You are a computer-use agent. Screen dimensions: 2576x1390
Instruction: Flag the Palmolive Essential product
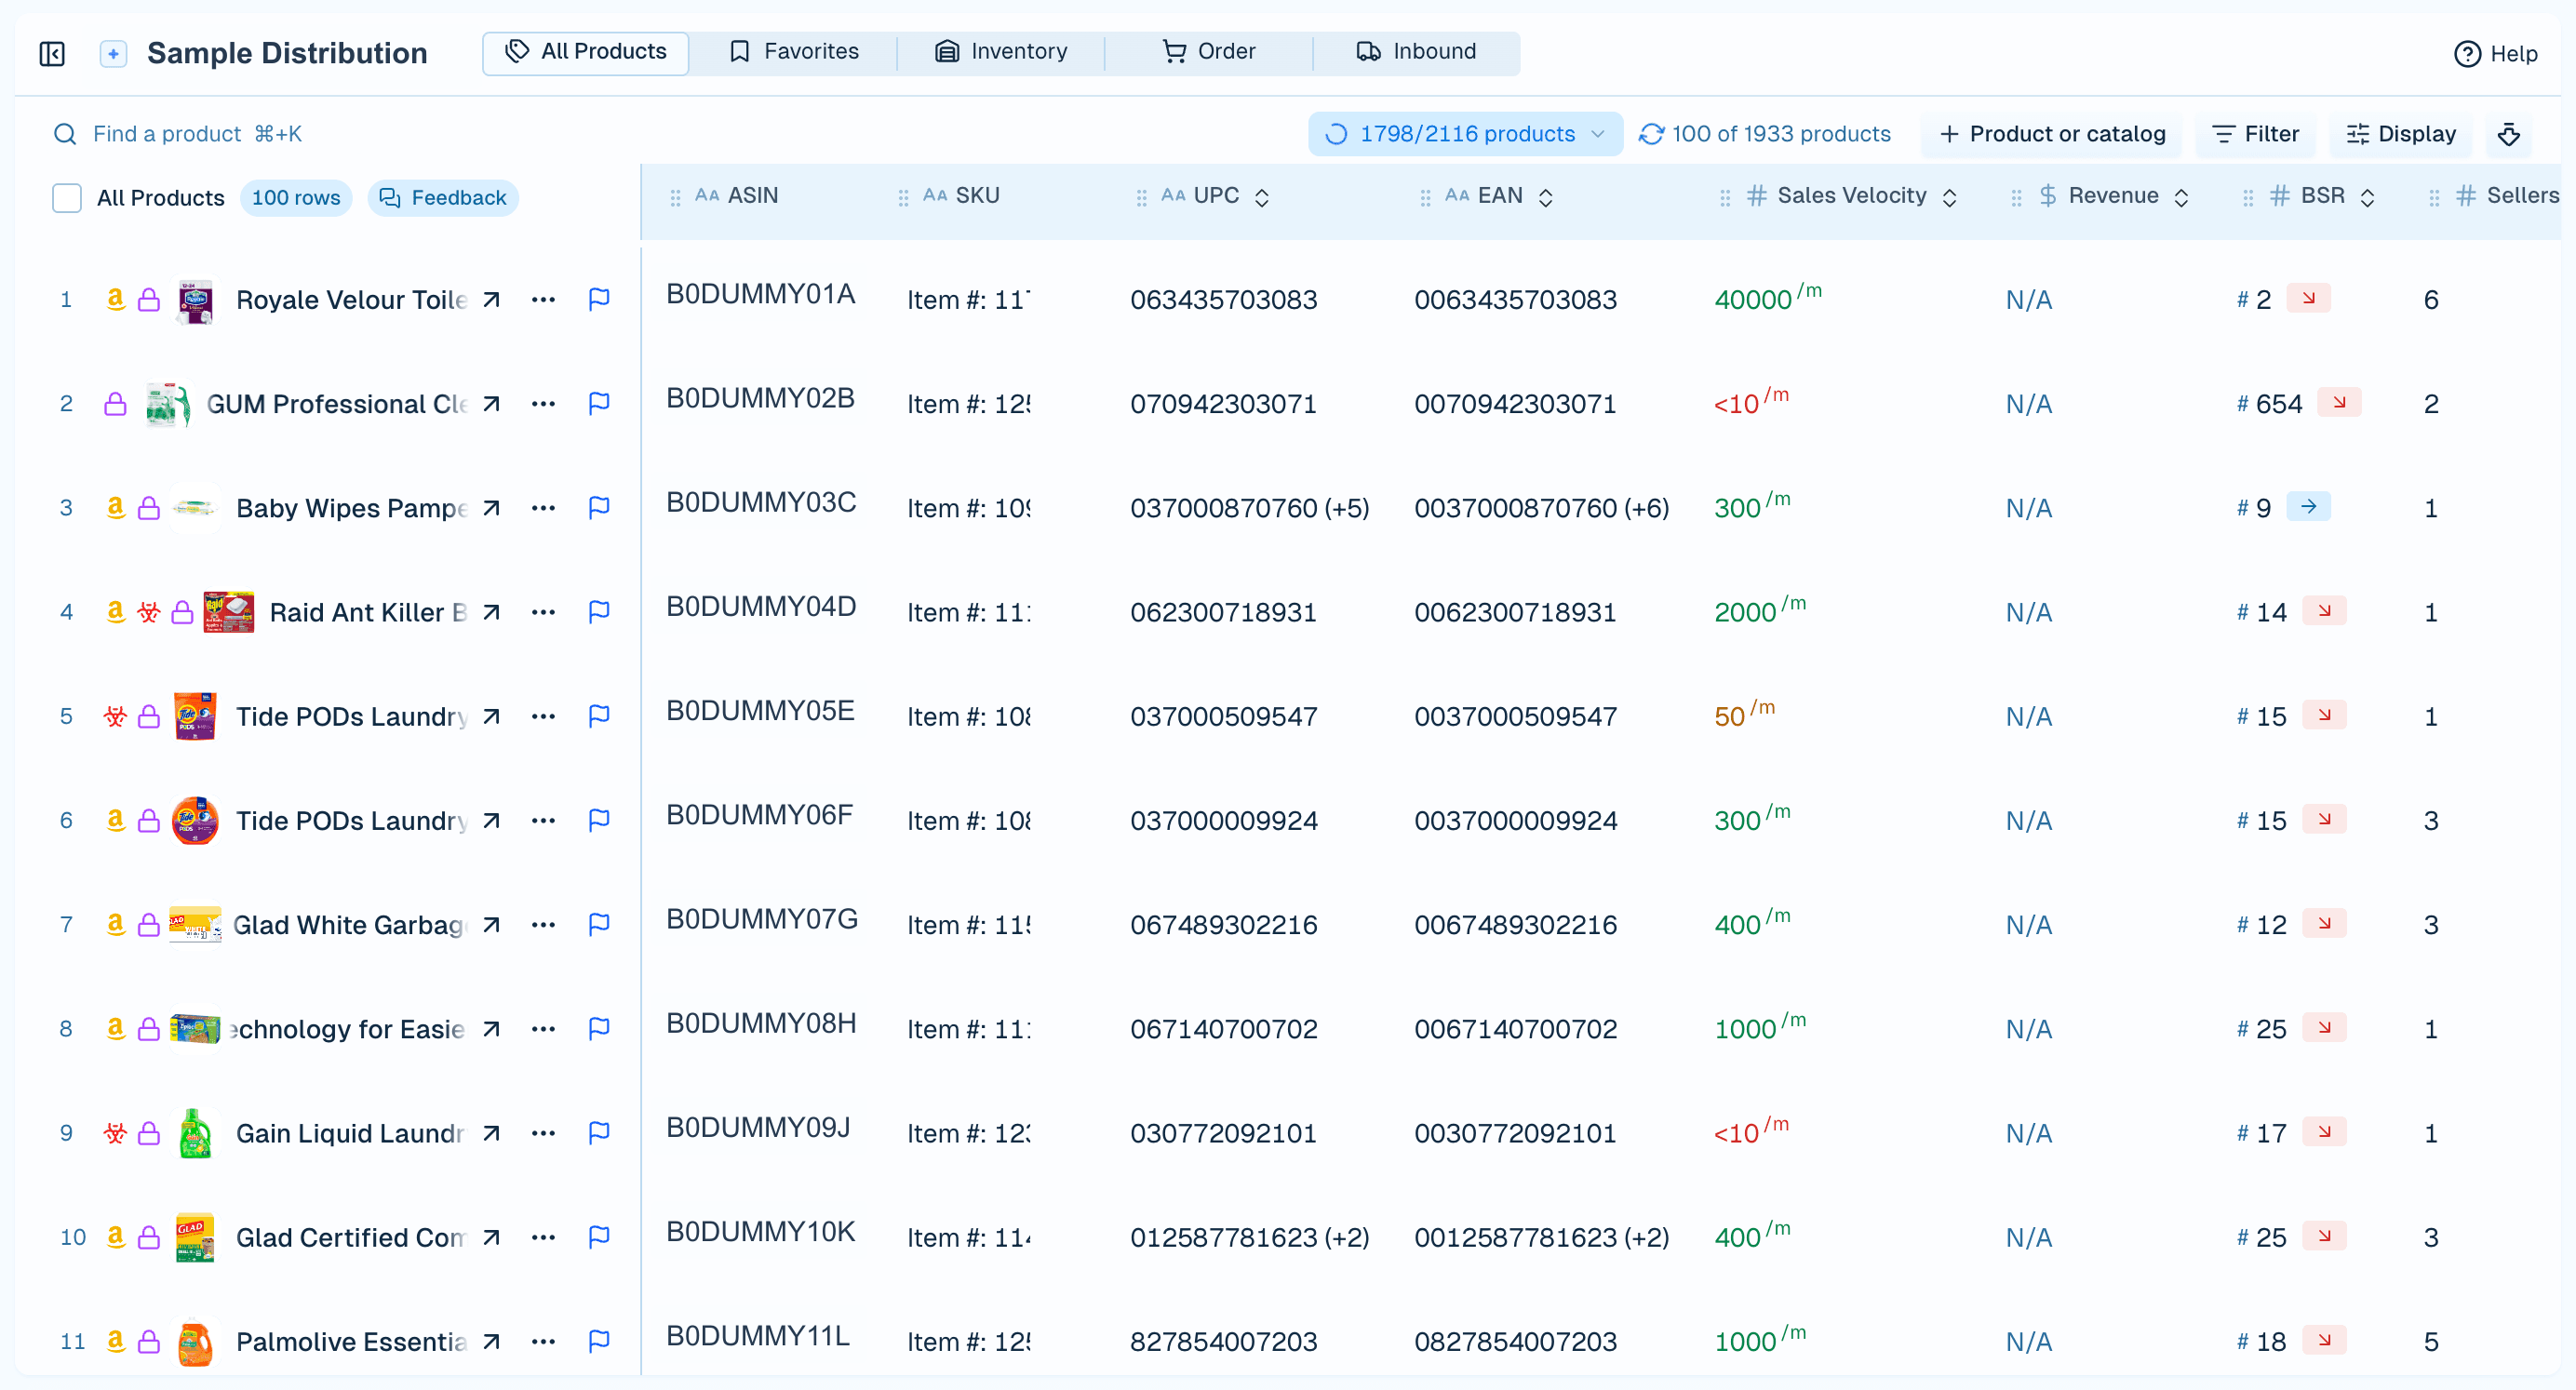tap(599, 1342)
